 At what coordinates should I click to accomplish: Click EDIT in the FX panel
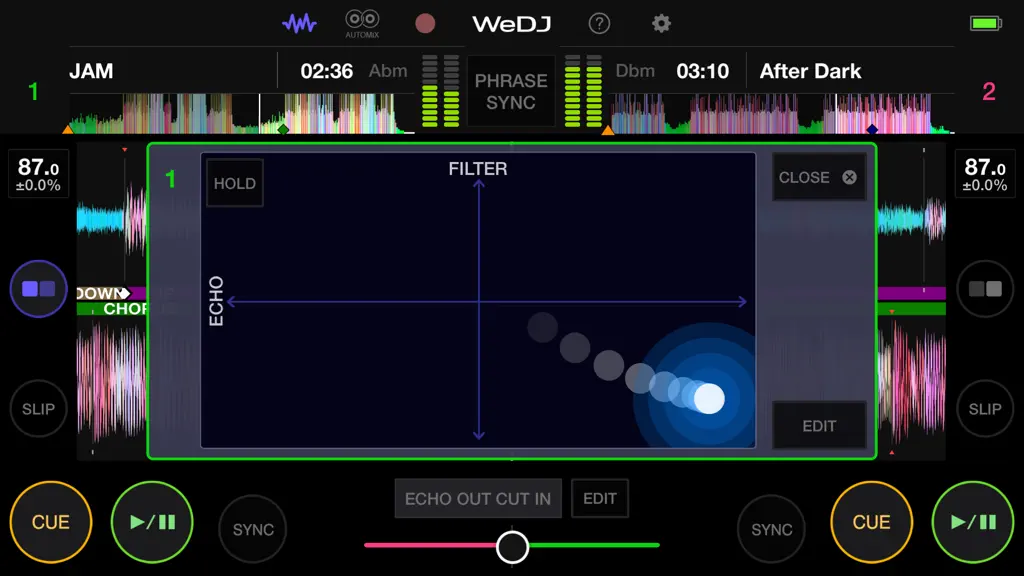819,426
